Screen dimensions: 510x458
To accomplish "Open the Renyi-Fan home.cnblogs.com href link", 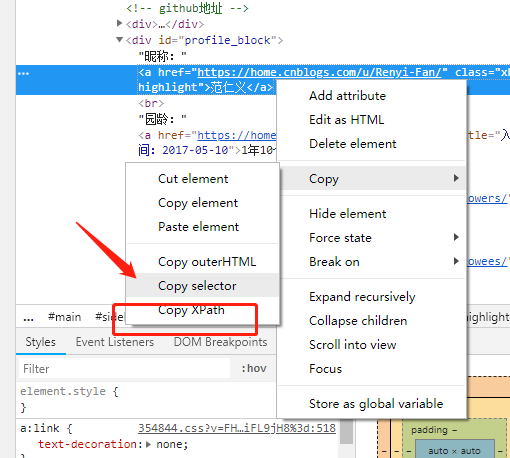I will [x=319, y=72].
